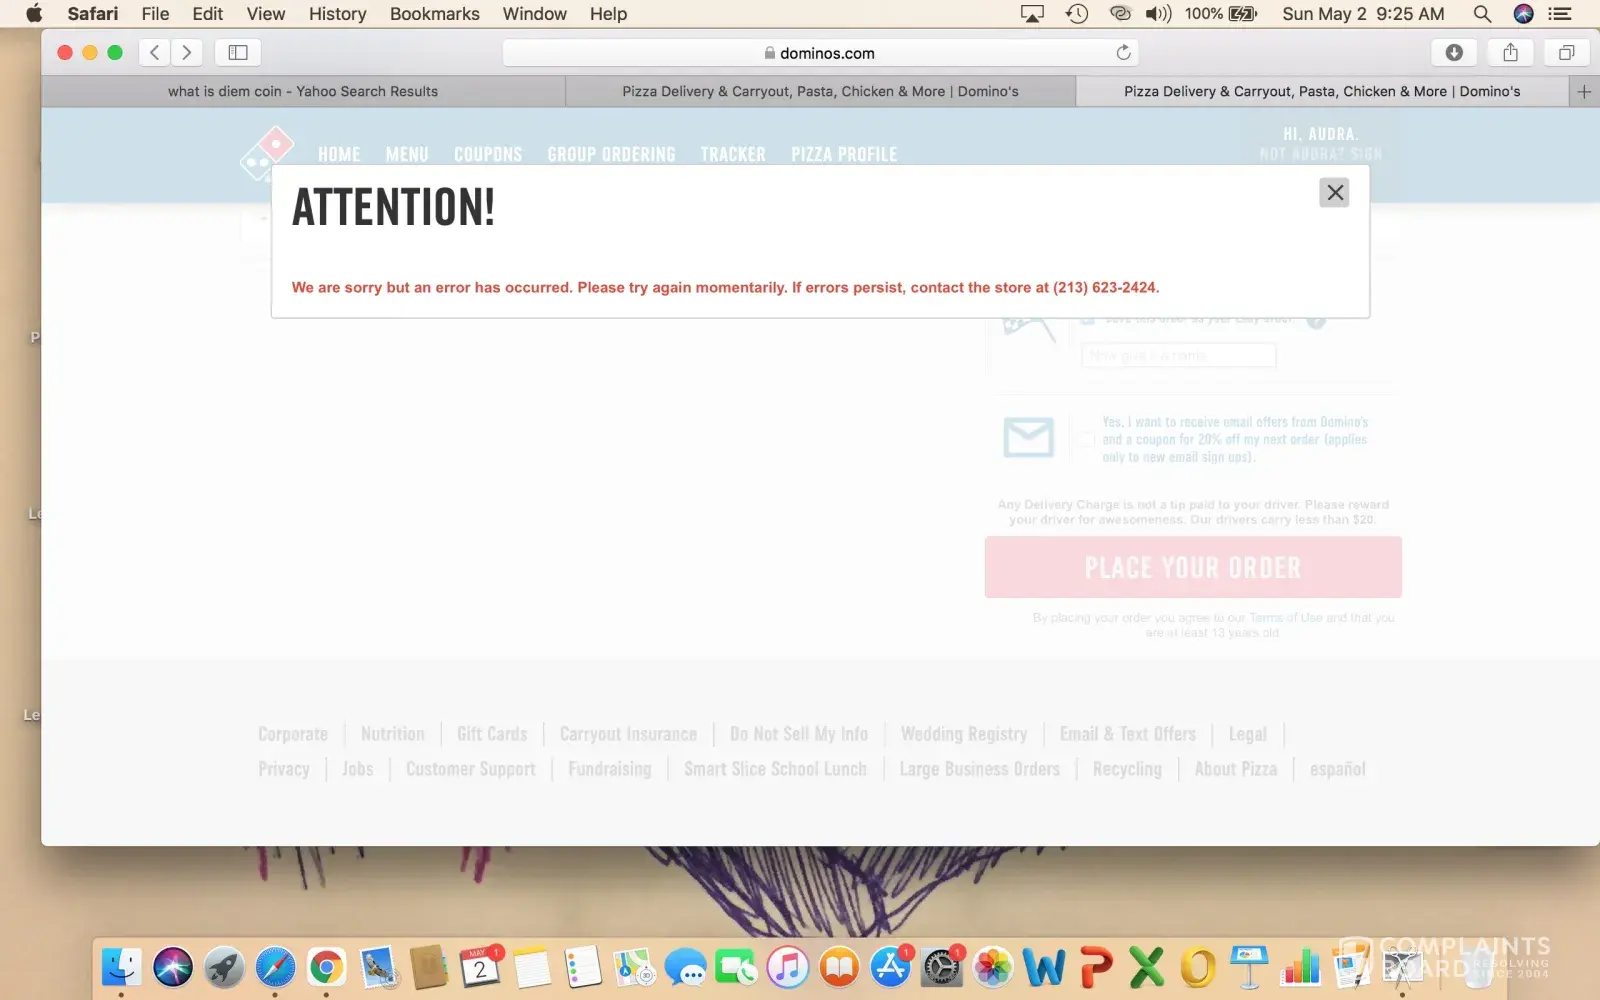Open the Bookmarks menu
1600x1000 pixels.
pyautogui.click(x=435, y=14)
